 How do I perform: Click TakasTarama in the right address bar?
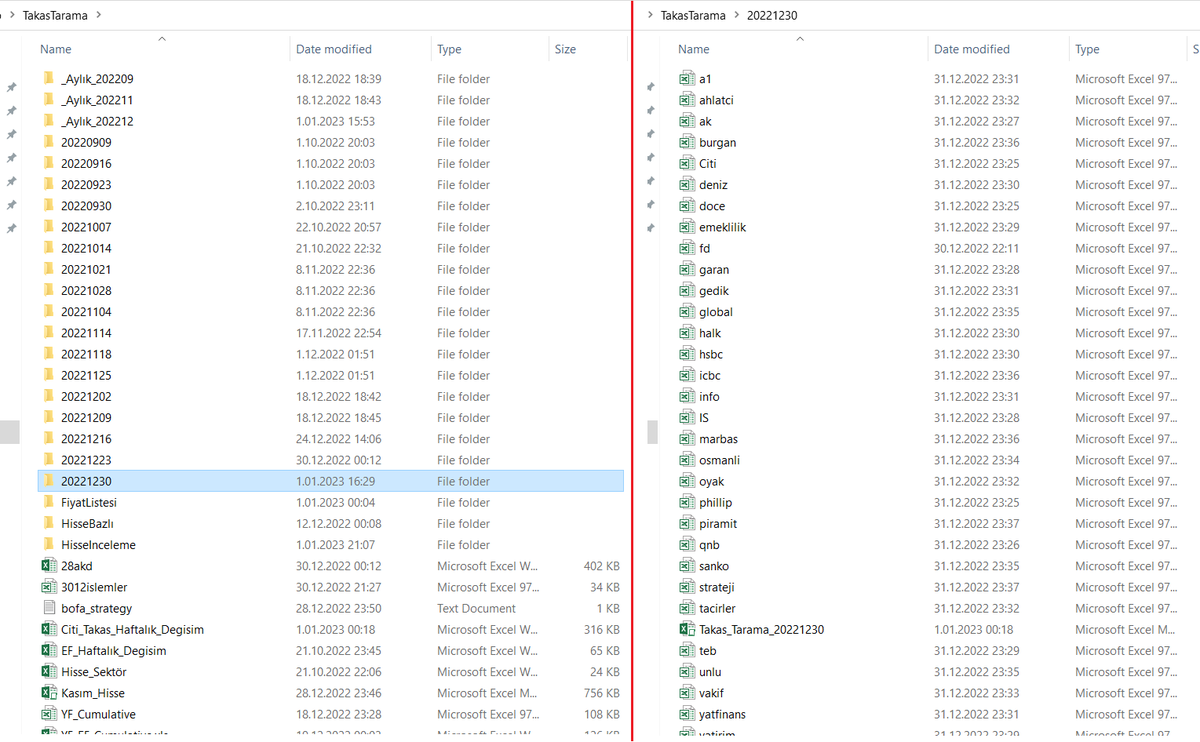point(692,16)
